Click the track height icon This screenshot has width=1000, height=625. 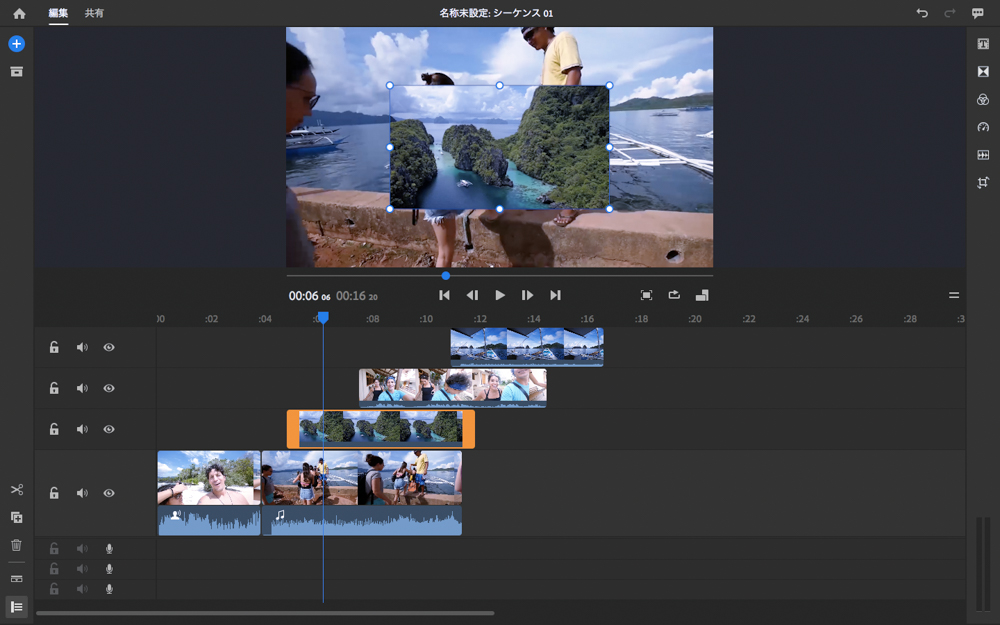[17, 579]
